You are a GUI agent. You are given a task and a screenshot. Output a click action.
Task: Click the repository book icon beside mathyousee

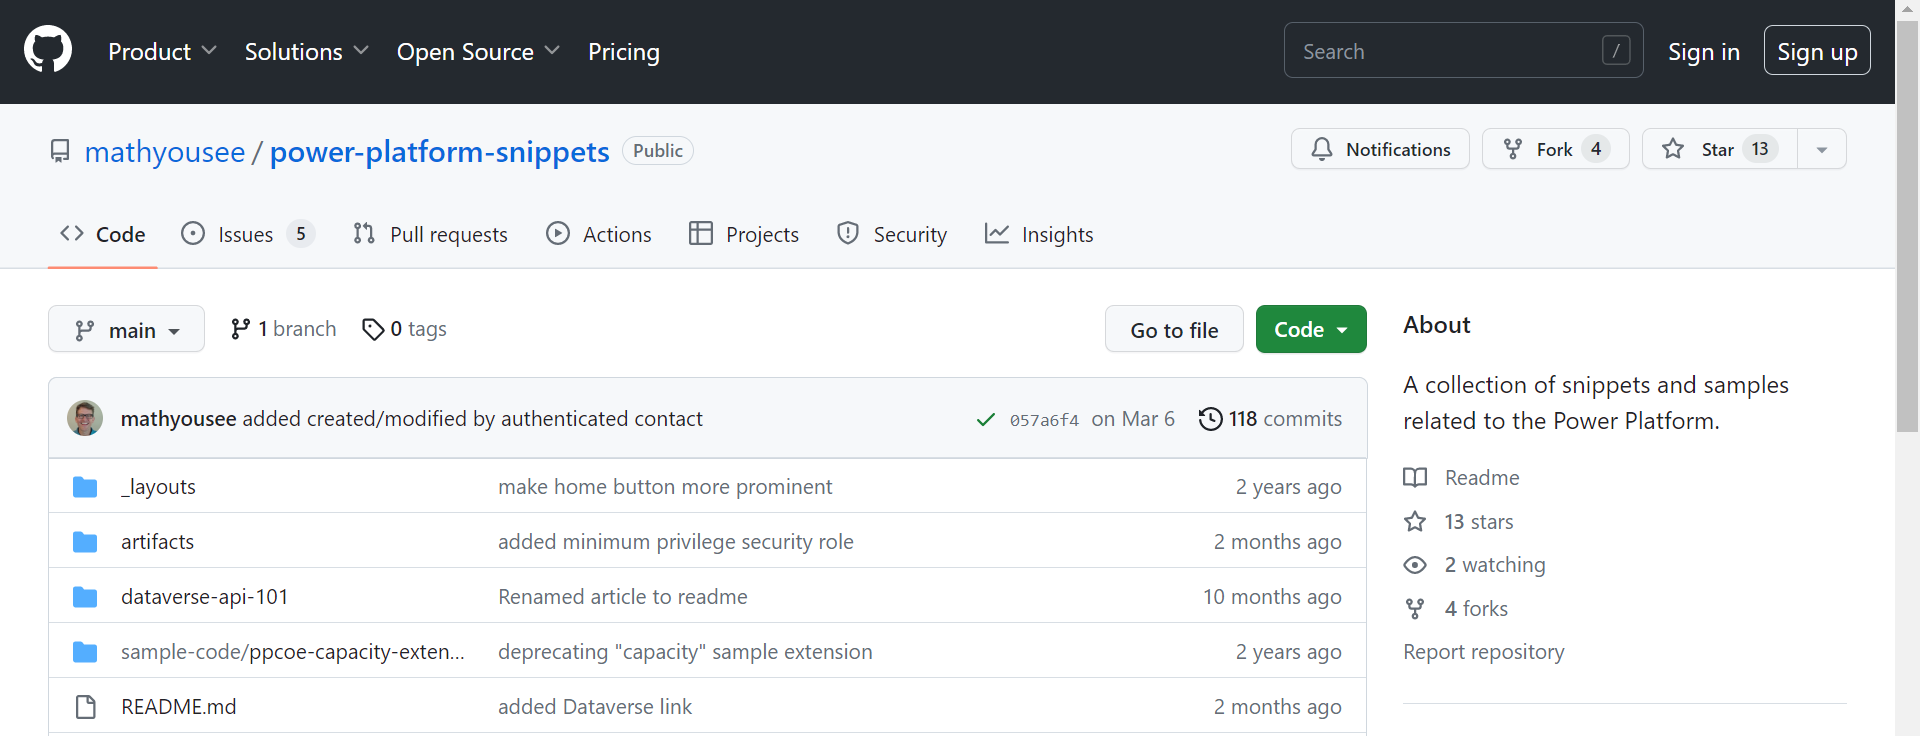tap(60, 151)
